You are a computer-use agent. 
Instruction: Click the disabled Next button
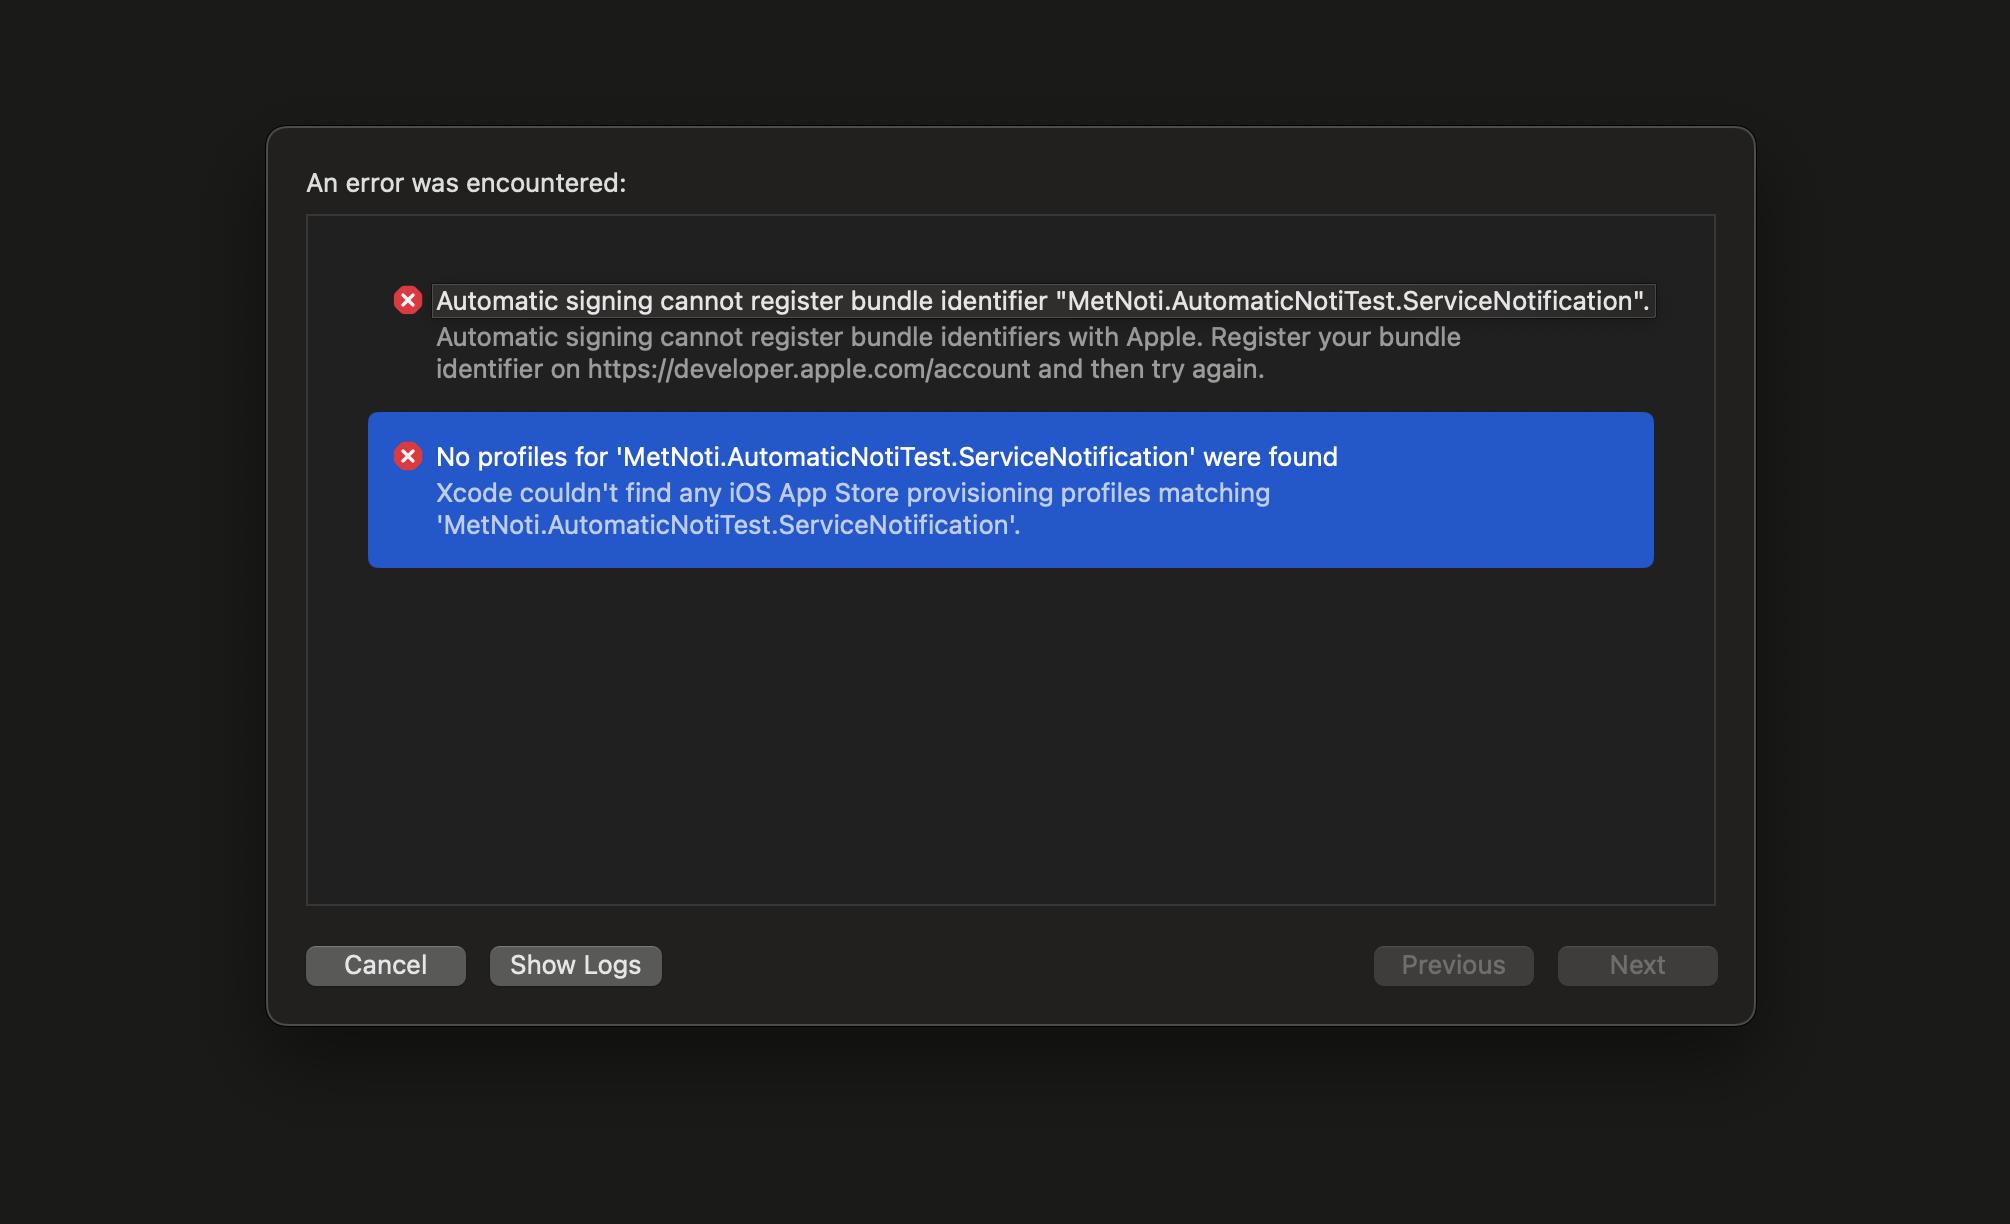pos(1637,965)
